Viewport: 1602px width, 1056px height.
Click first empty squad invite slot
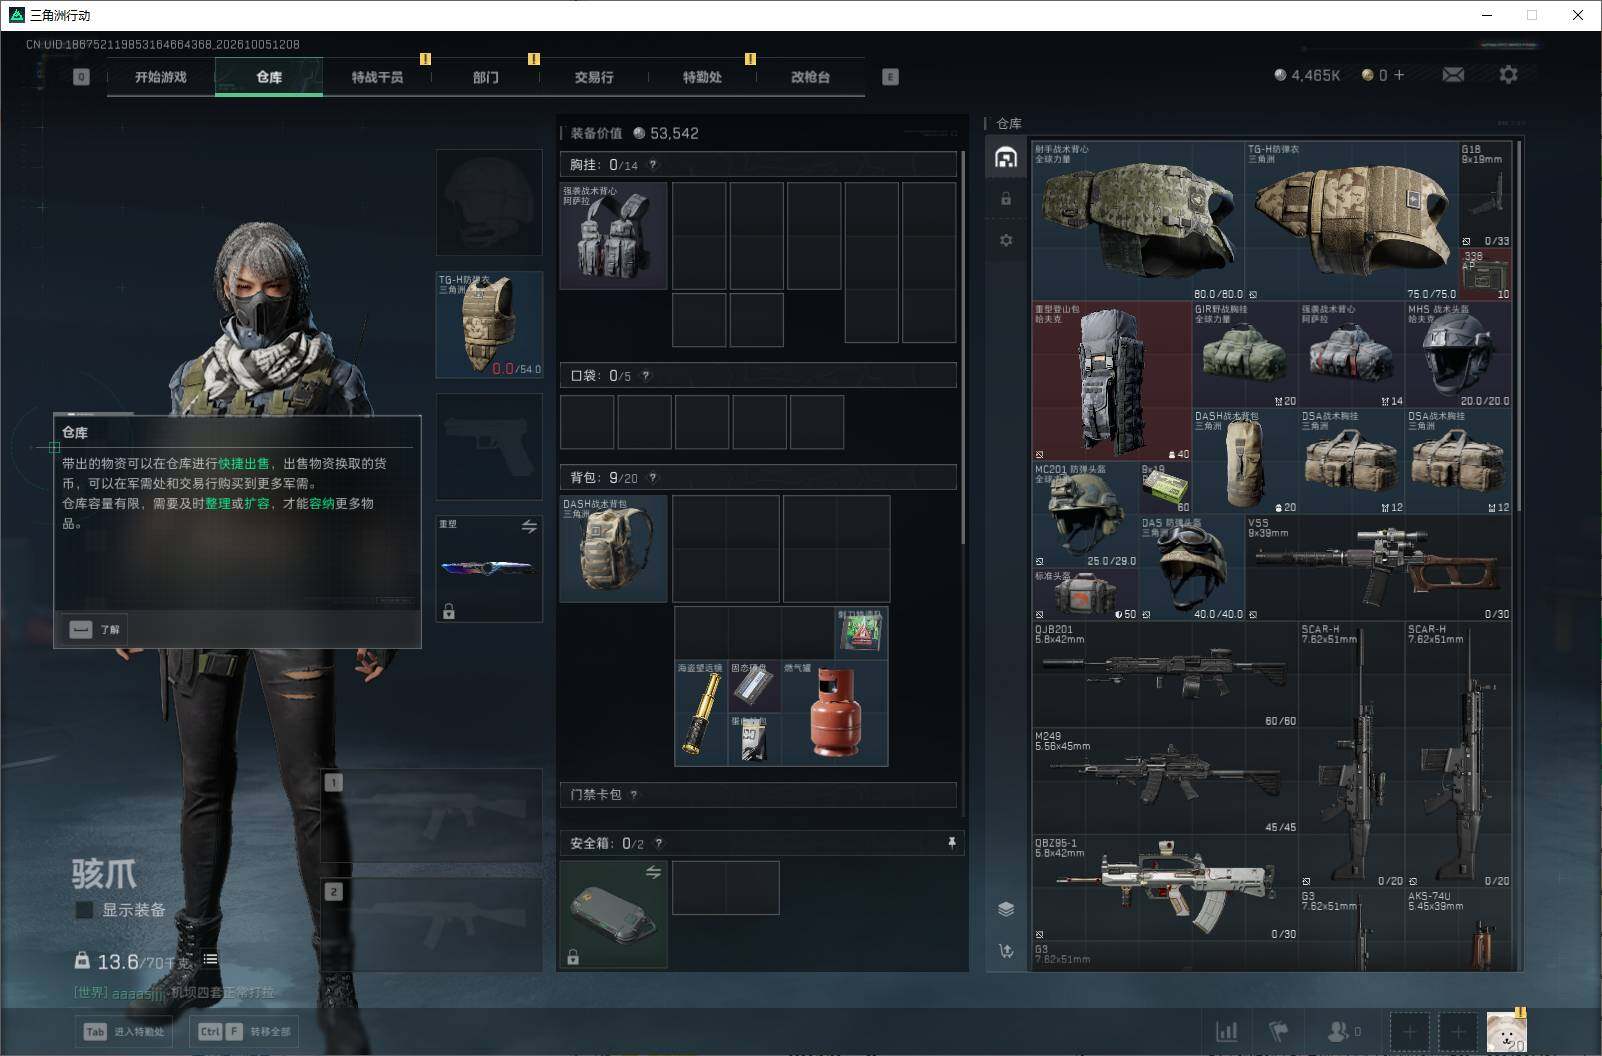pos(1409,1031)
